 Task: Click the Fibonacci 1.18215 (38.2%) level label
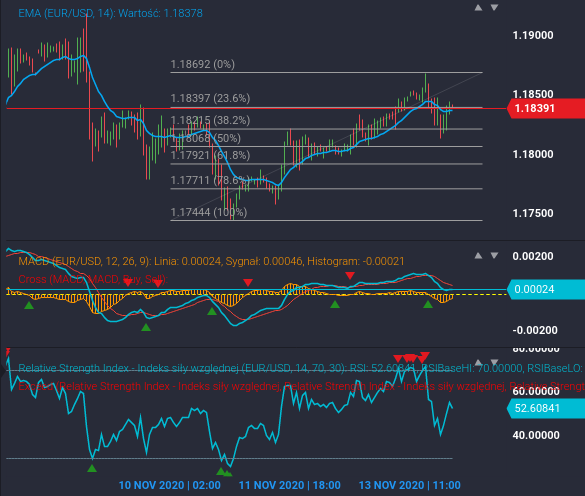pos(210,120)
